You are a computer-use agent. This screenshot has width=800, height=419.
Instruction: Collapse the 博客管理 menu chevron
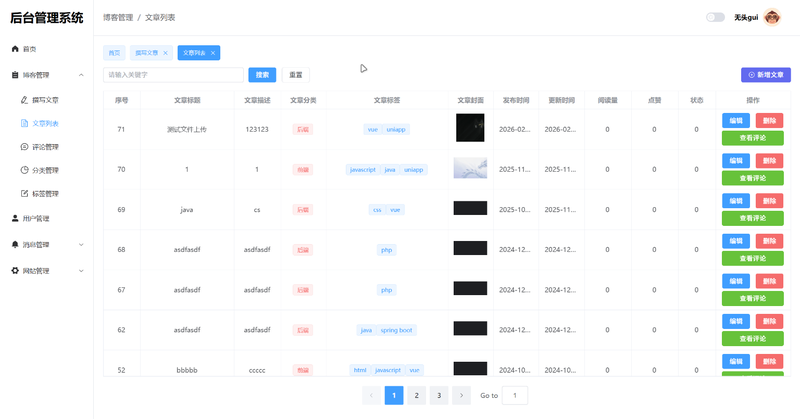[x=81, y=75]
